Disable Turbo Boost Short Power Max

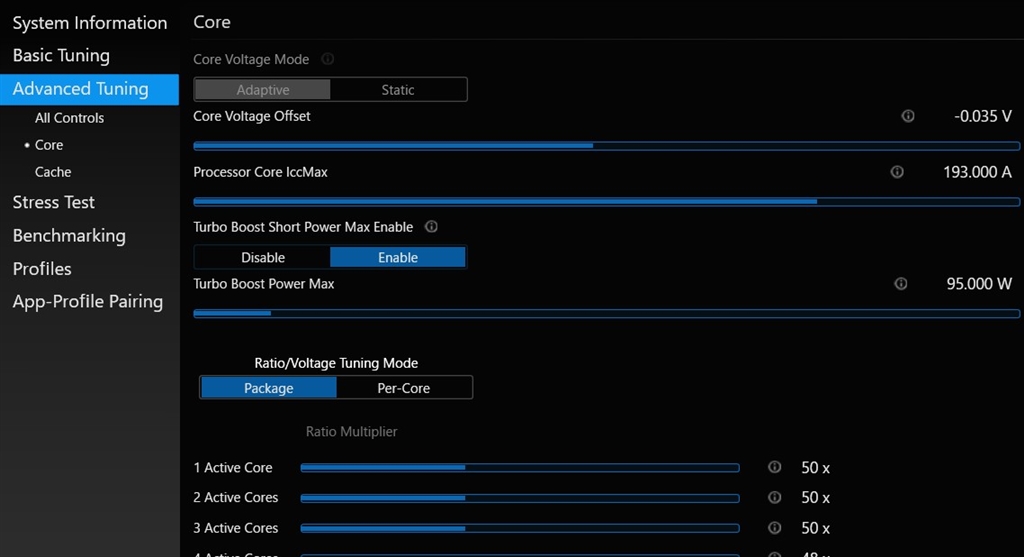pyautogui.click(x=263, y=257)
